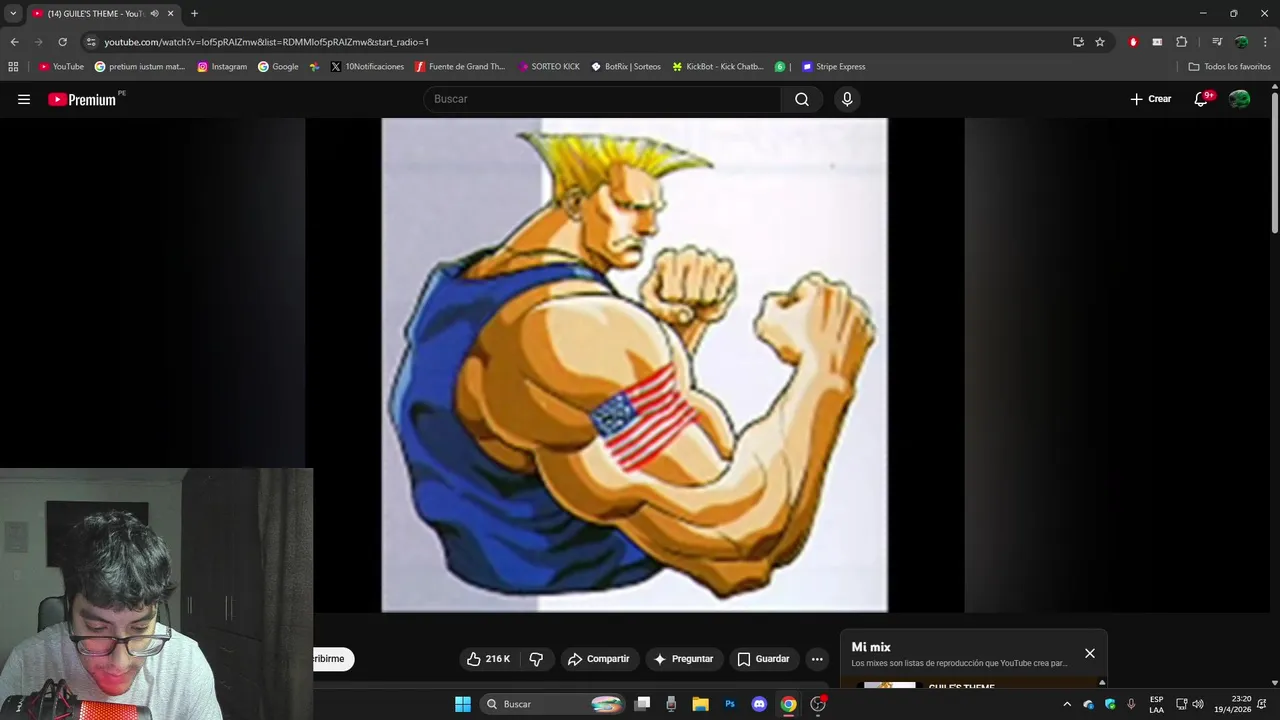Close the Mi mix panel
1280x720 pixels.
click(x=1090, y=653)
